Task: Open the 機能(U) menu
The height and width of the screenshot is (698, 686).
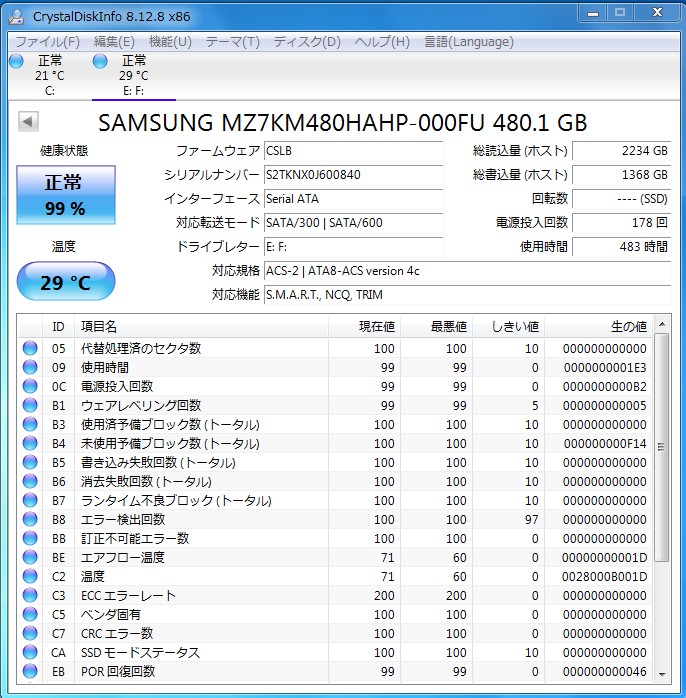Action: coord(170,42)
